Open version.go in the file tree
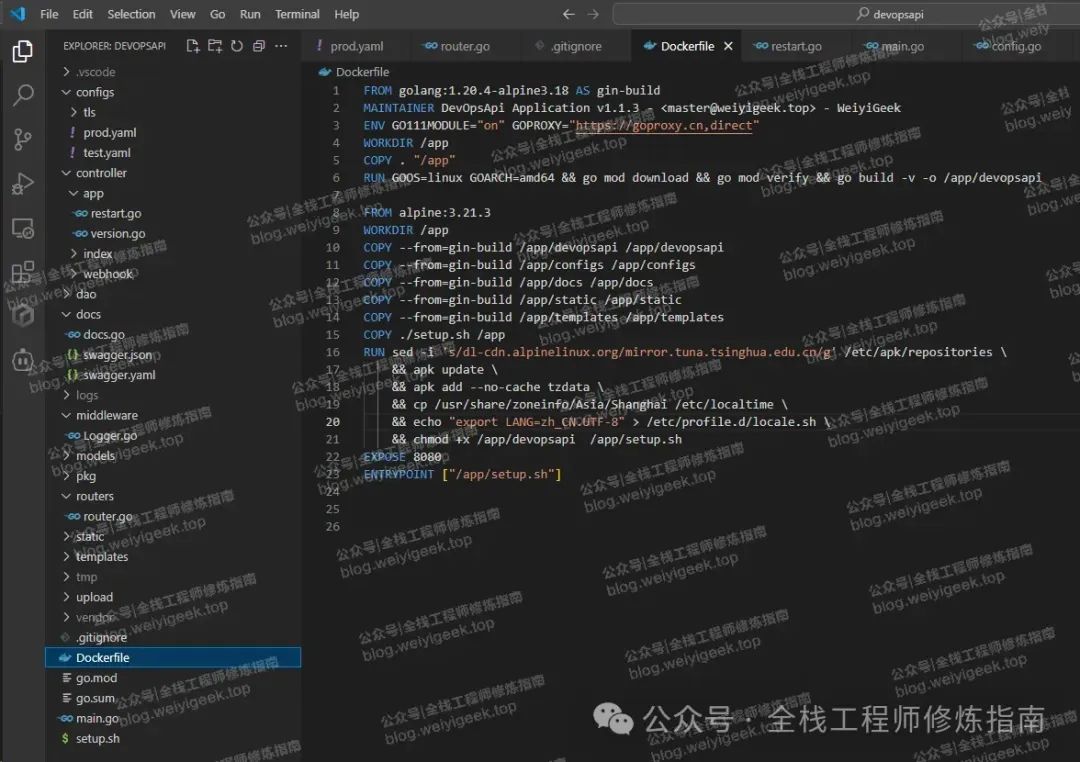 (173, 233)
